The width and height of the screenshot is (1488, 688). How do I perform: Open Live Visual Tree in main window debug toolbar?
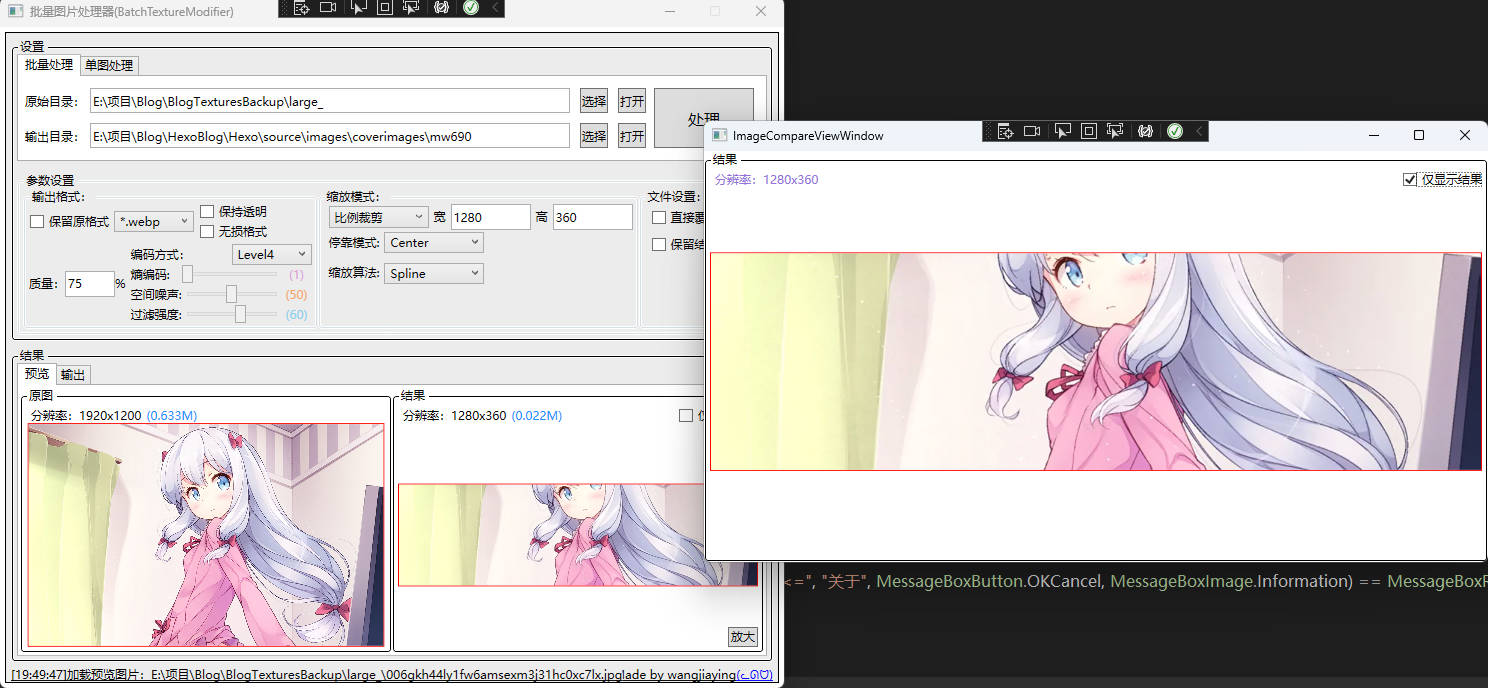coord(300,8)
